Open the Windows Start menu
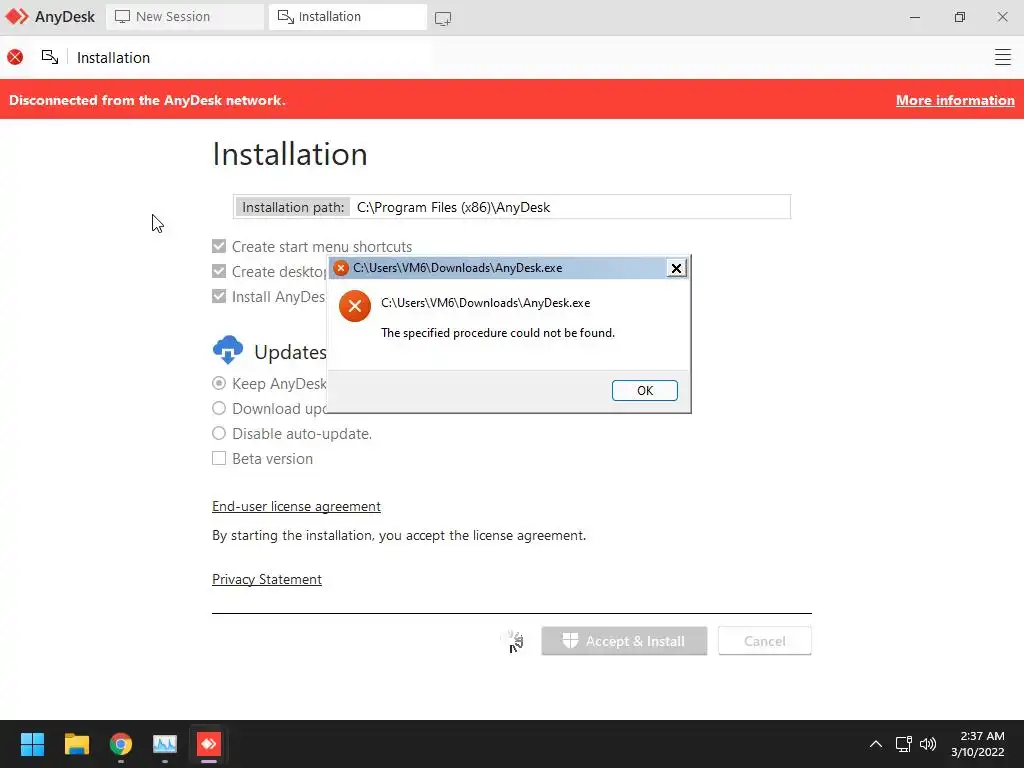 coord(32,744)
